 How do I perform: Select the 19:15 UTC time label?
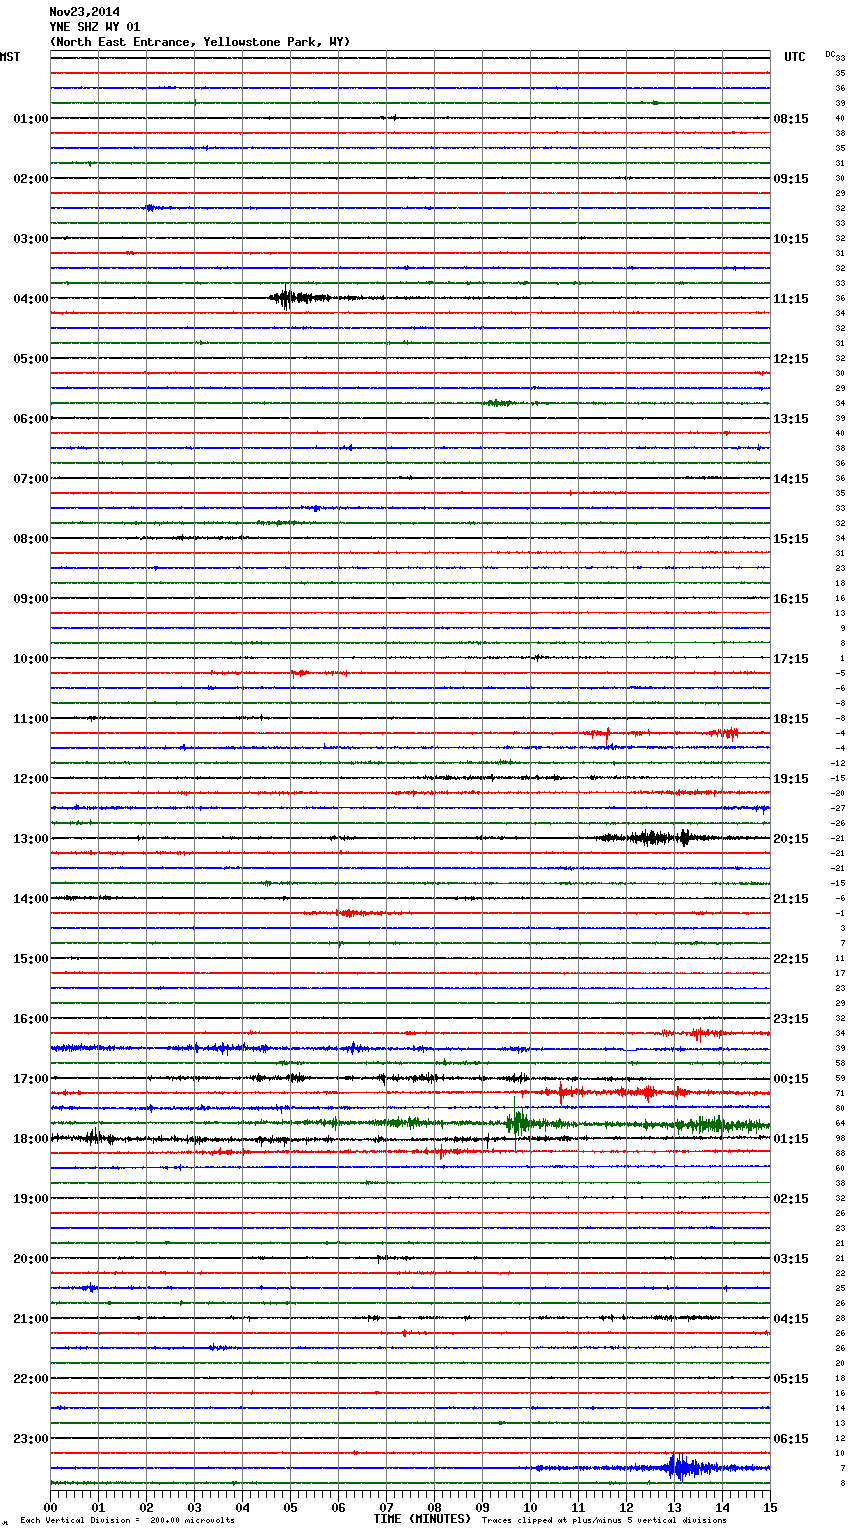(x=791, y=779)
